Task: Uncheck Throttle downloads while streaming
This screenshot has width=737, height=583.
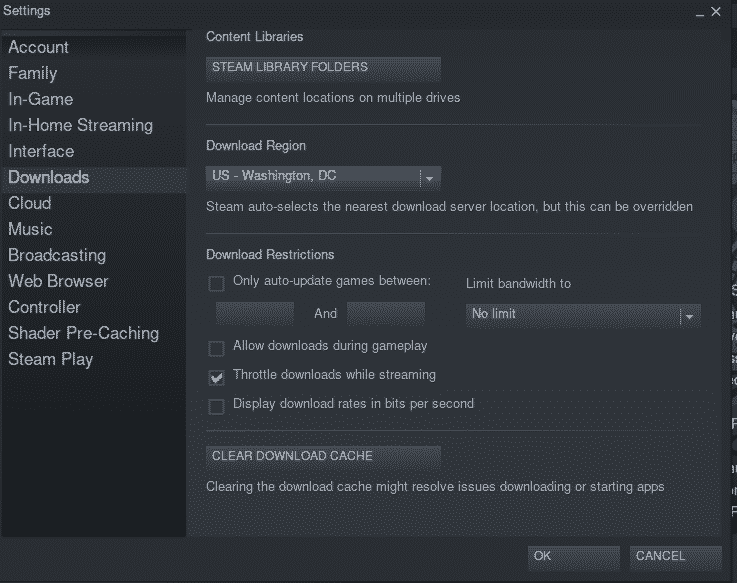Action: click(x=216, y=378)
